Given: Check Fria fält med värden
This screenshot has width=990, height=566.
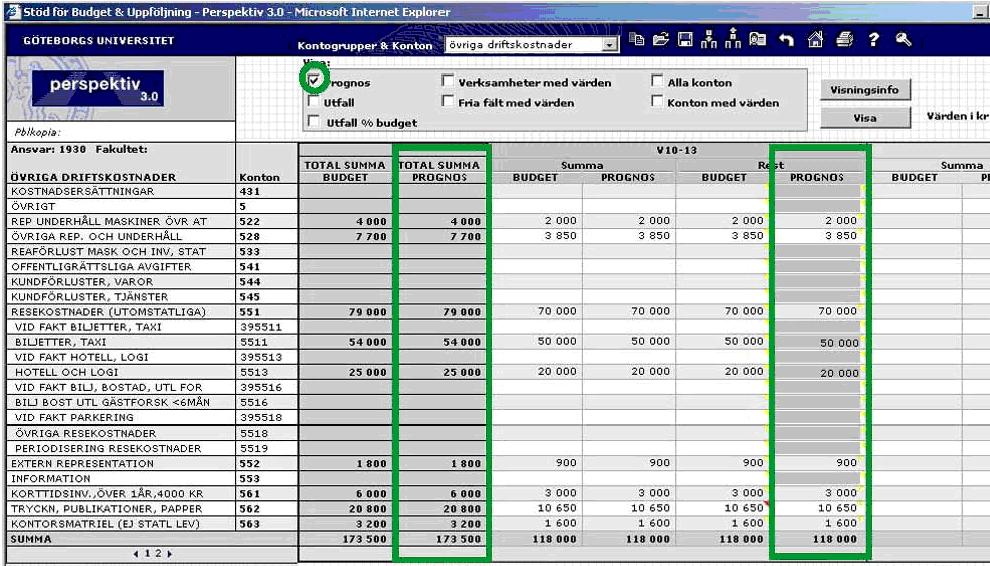Looking at the screenshot, I should (x=448, y=101).
